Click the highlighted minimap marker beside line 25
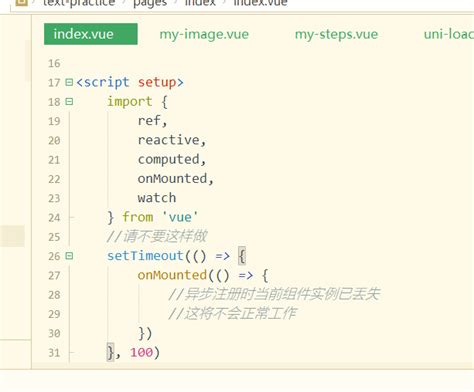The image size is (474, 392). click(x=12, y=236)
